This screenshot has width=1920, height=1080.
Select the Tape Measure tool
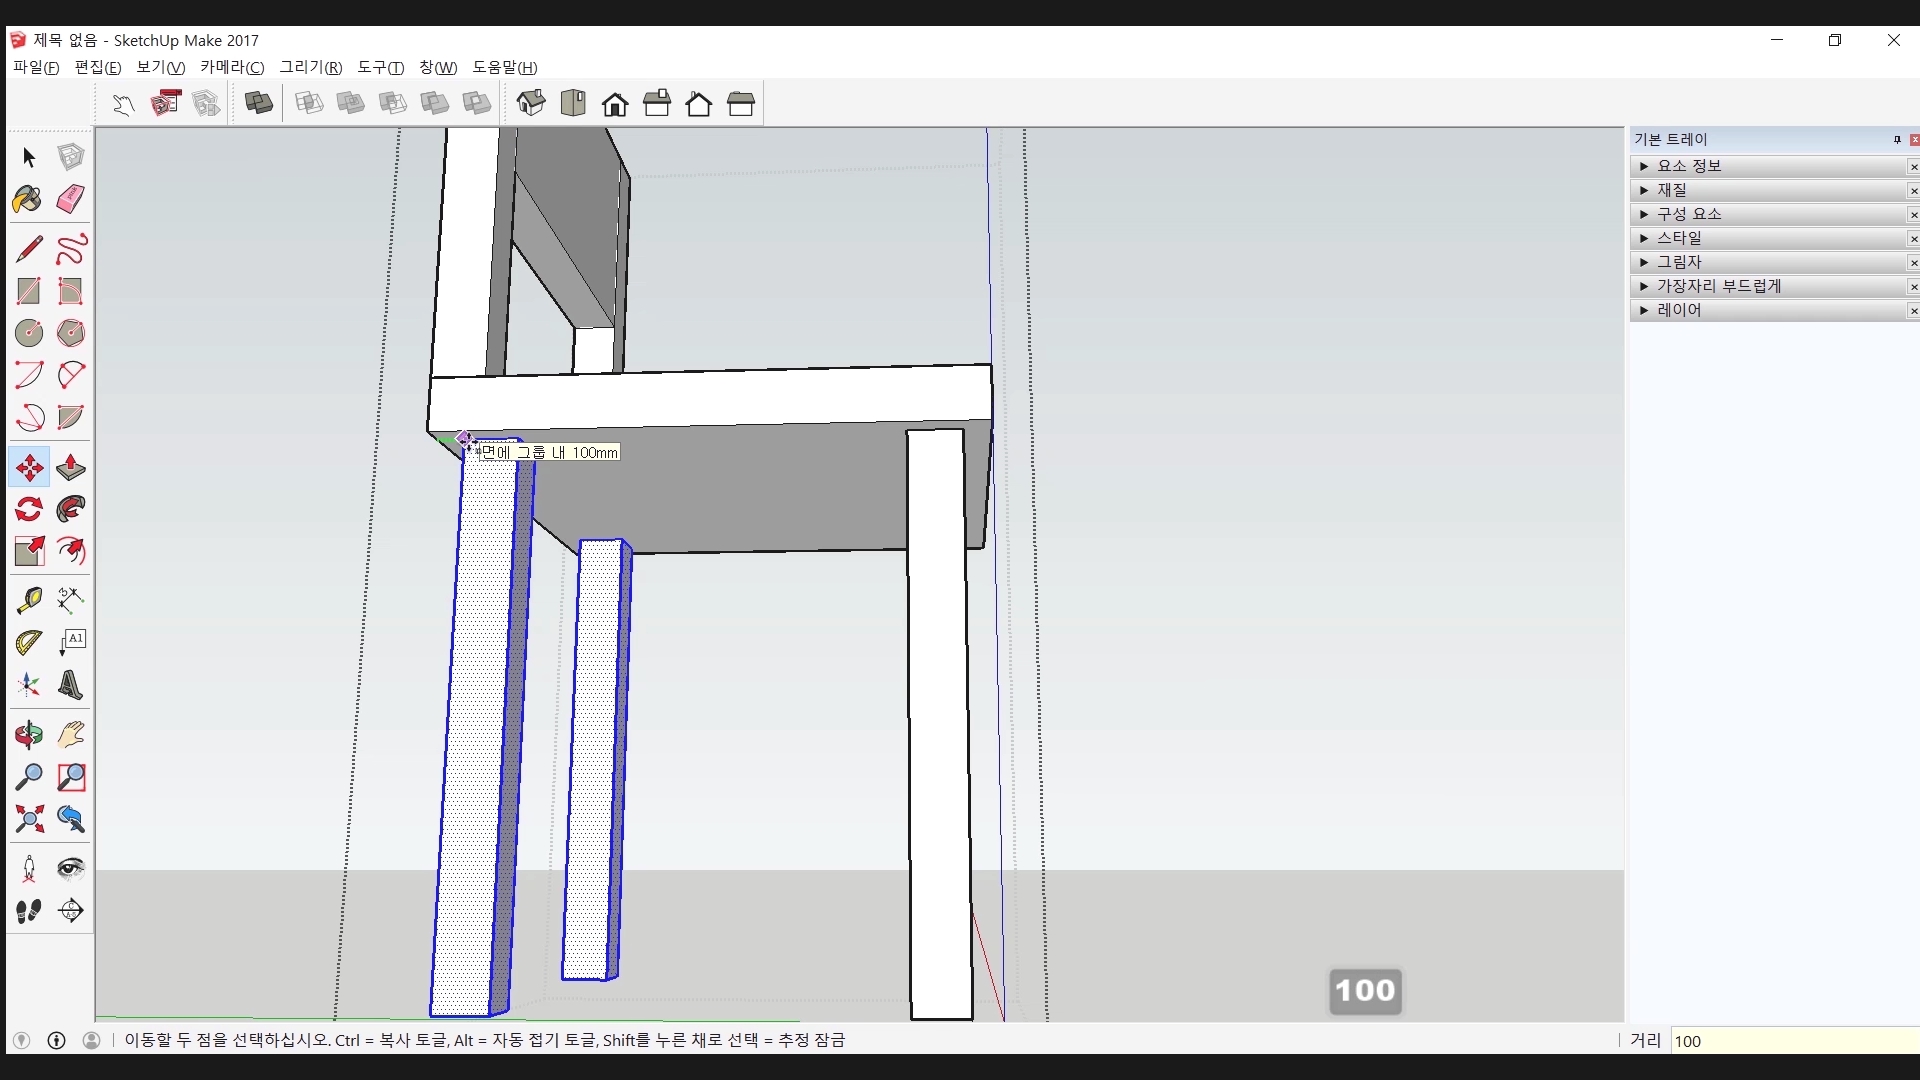28,599
